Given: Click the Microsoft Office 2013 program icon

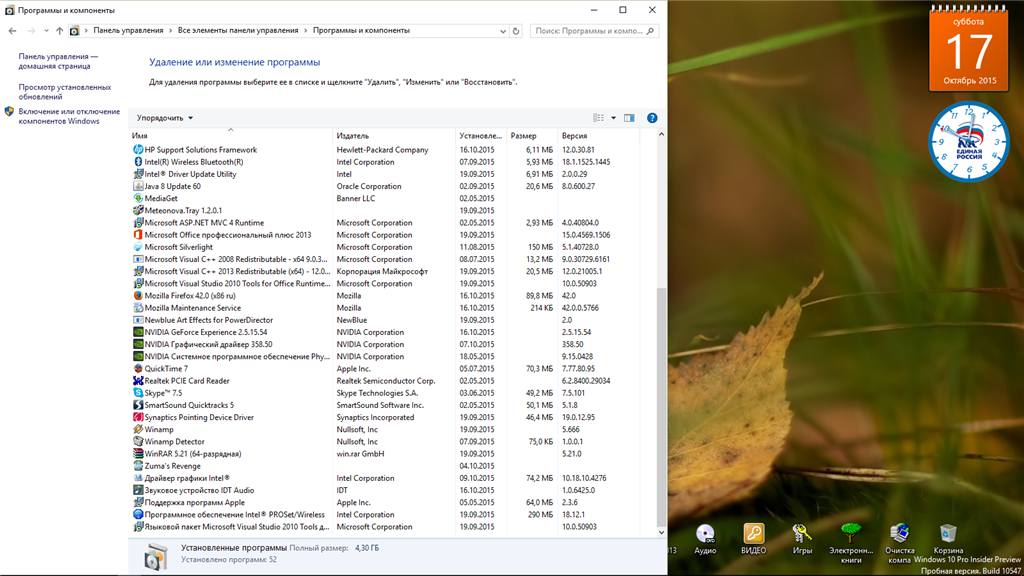Looking at the screenshot, I should [x=138, y=234].
